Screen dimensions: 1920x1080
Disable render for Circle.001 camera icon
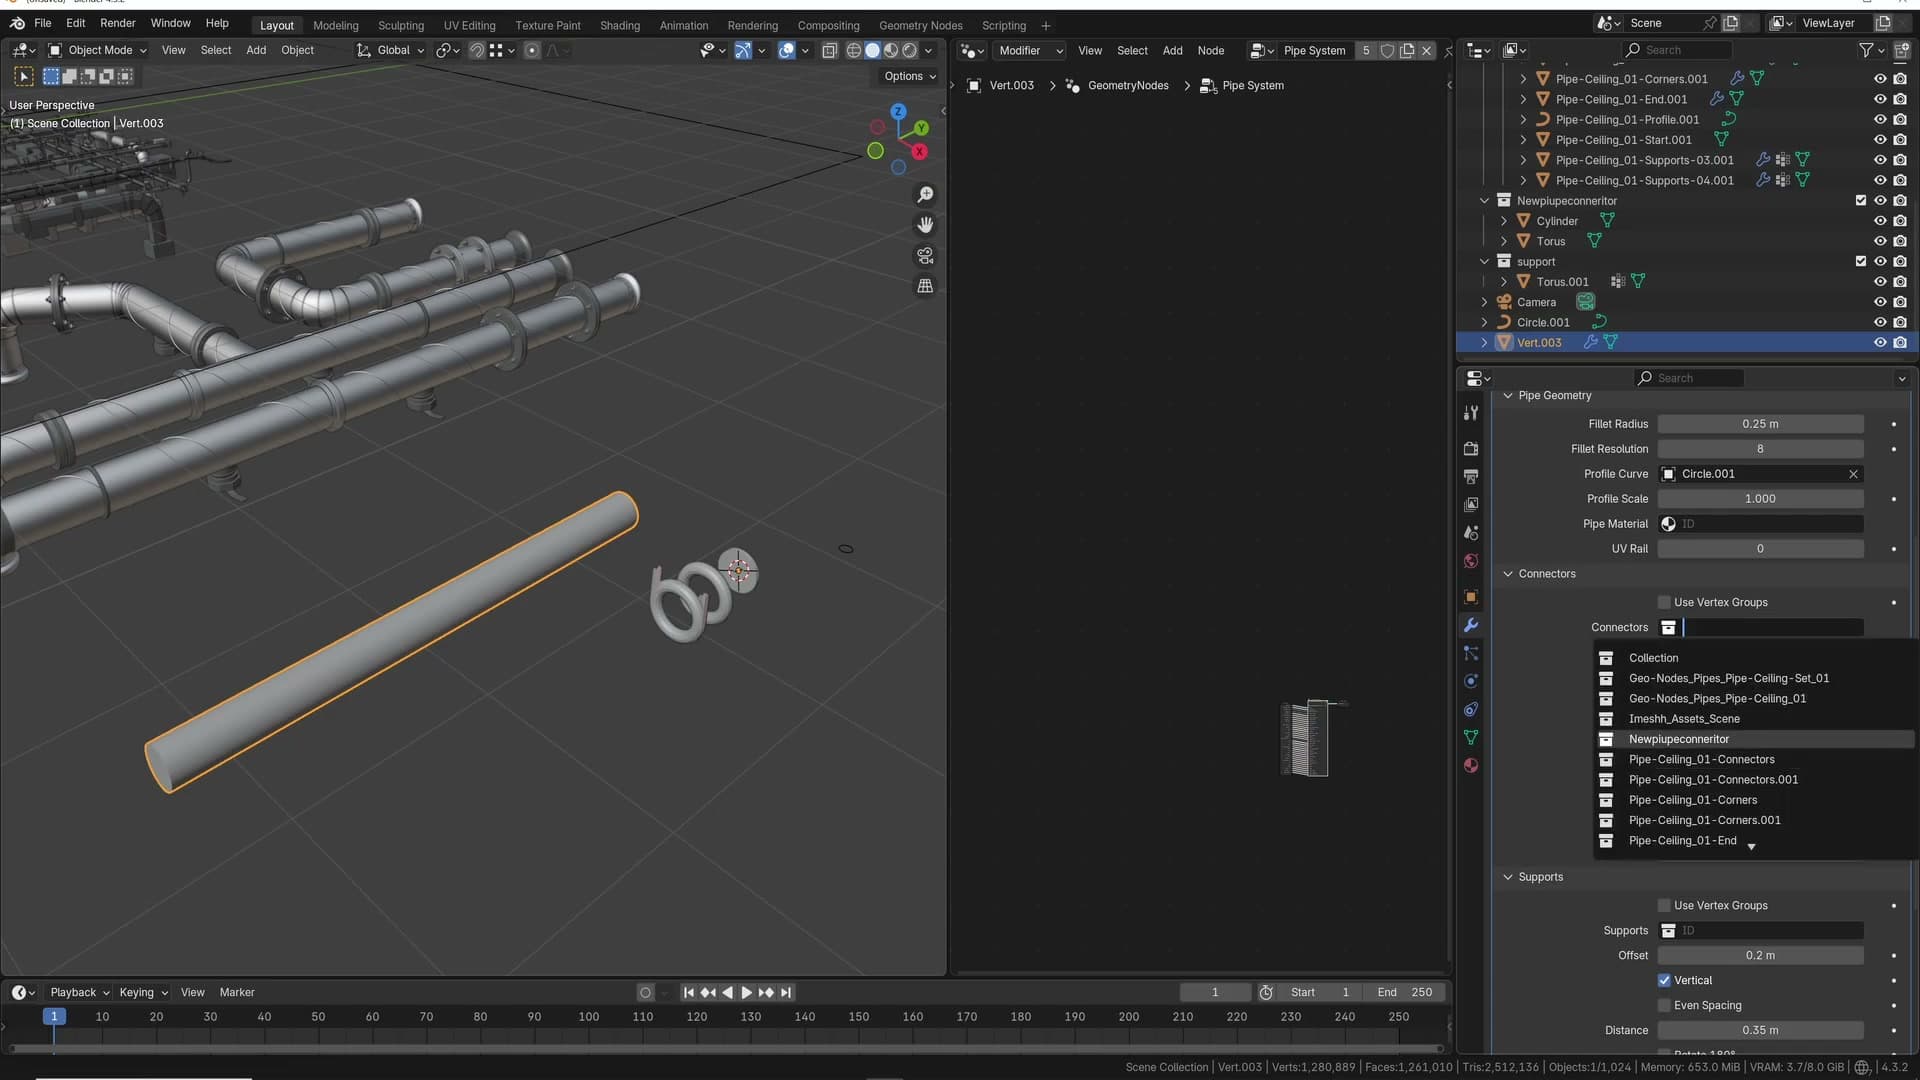pos(1900,322)
